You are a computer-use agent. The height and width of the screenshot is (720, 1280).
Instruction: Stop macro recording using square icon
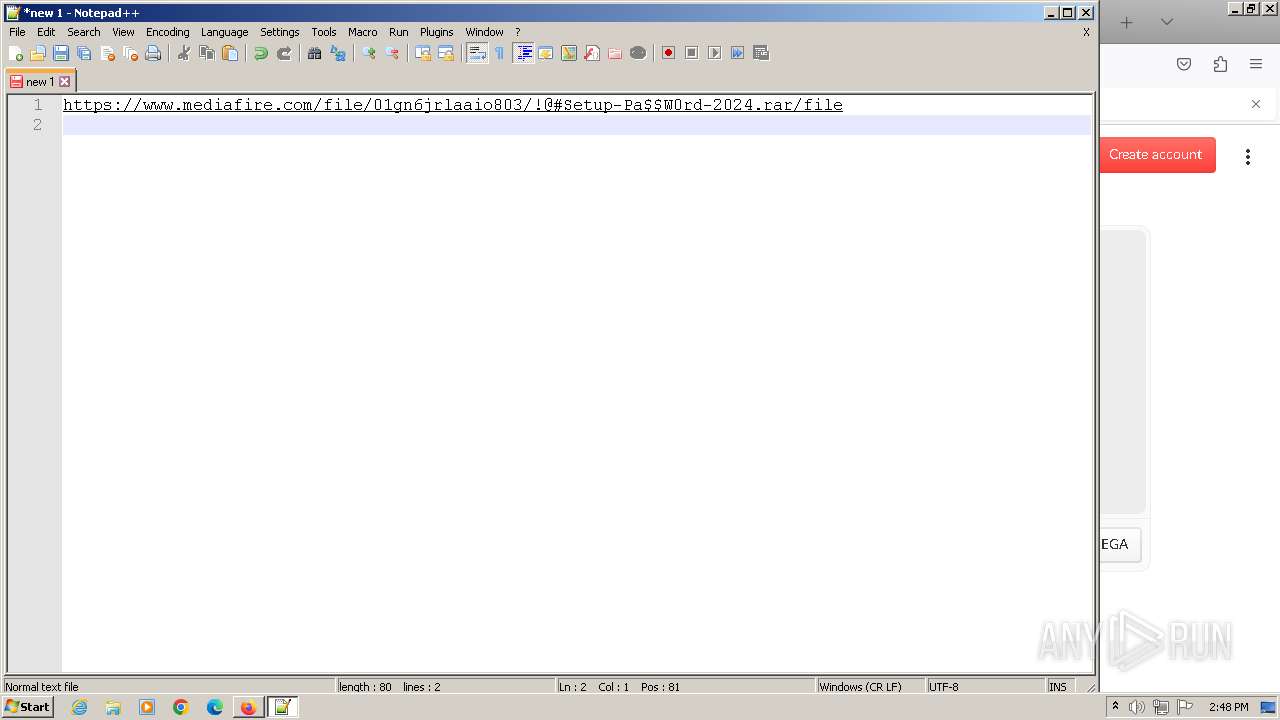692,53
